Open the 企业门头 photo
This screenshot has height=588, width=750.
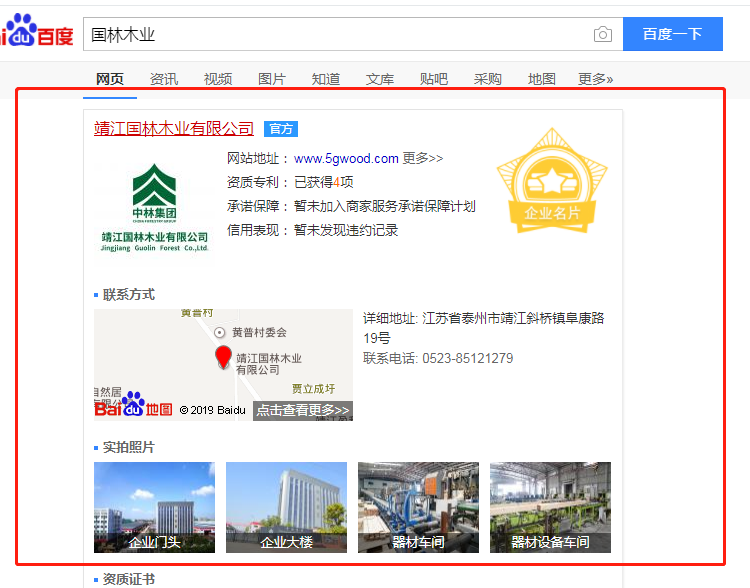[x=154, y=507]
